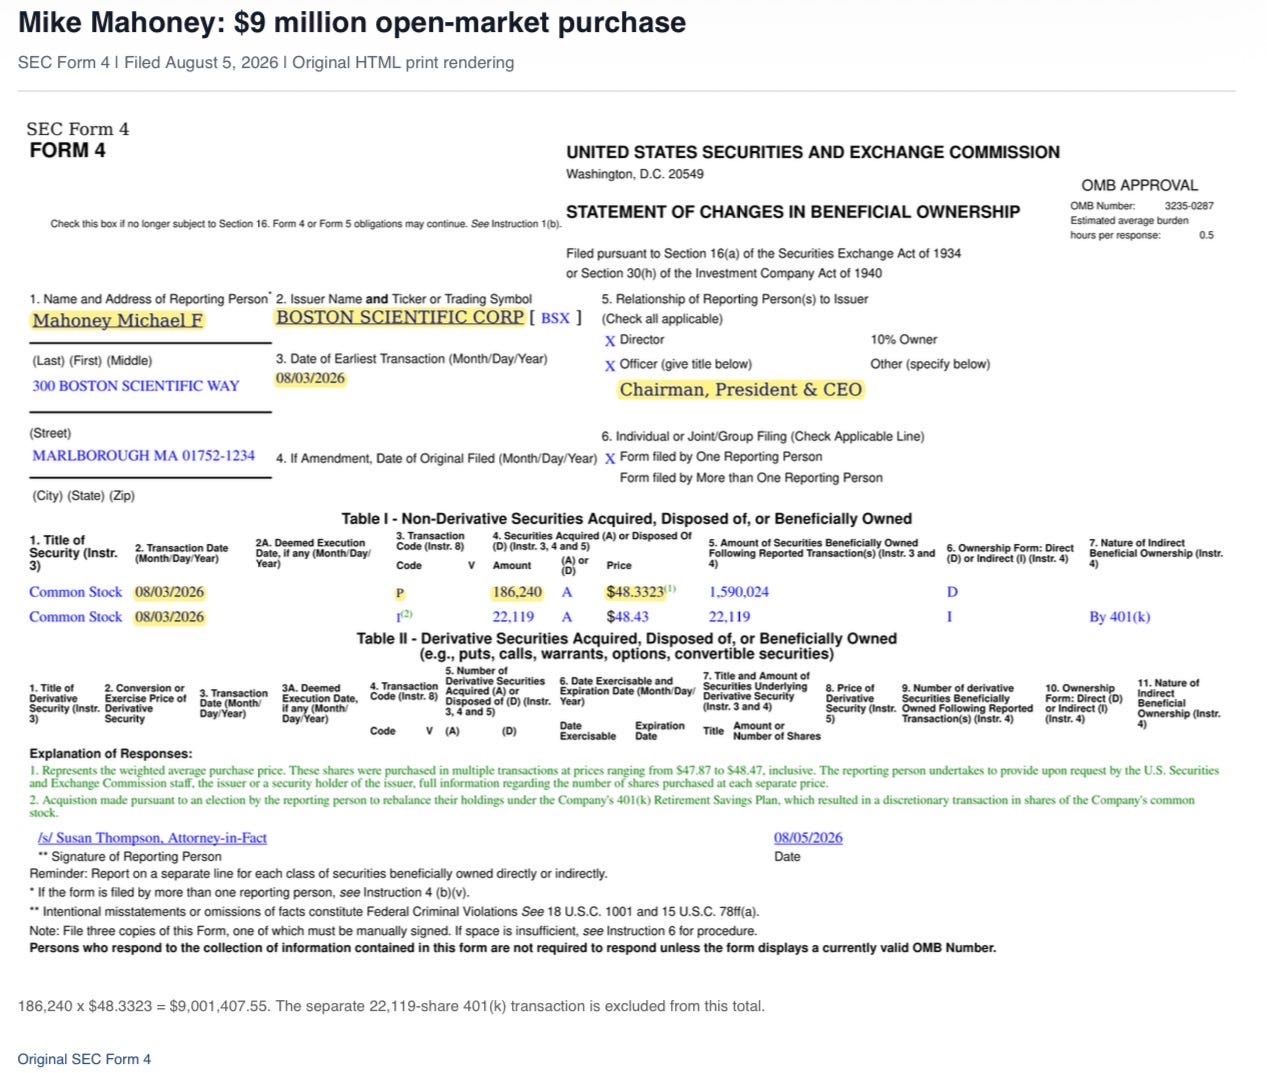Click MARLBOROUGH MA 01752-1234 text
The height and width of the screenshot is (1073, 1267).
[144, 455]
